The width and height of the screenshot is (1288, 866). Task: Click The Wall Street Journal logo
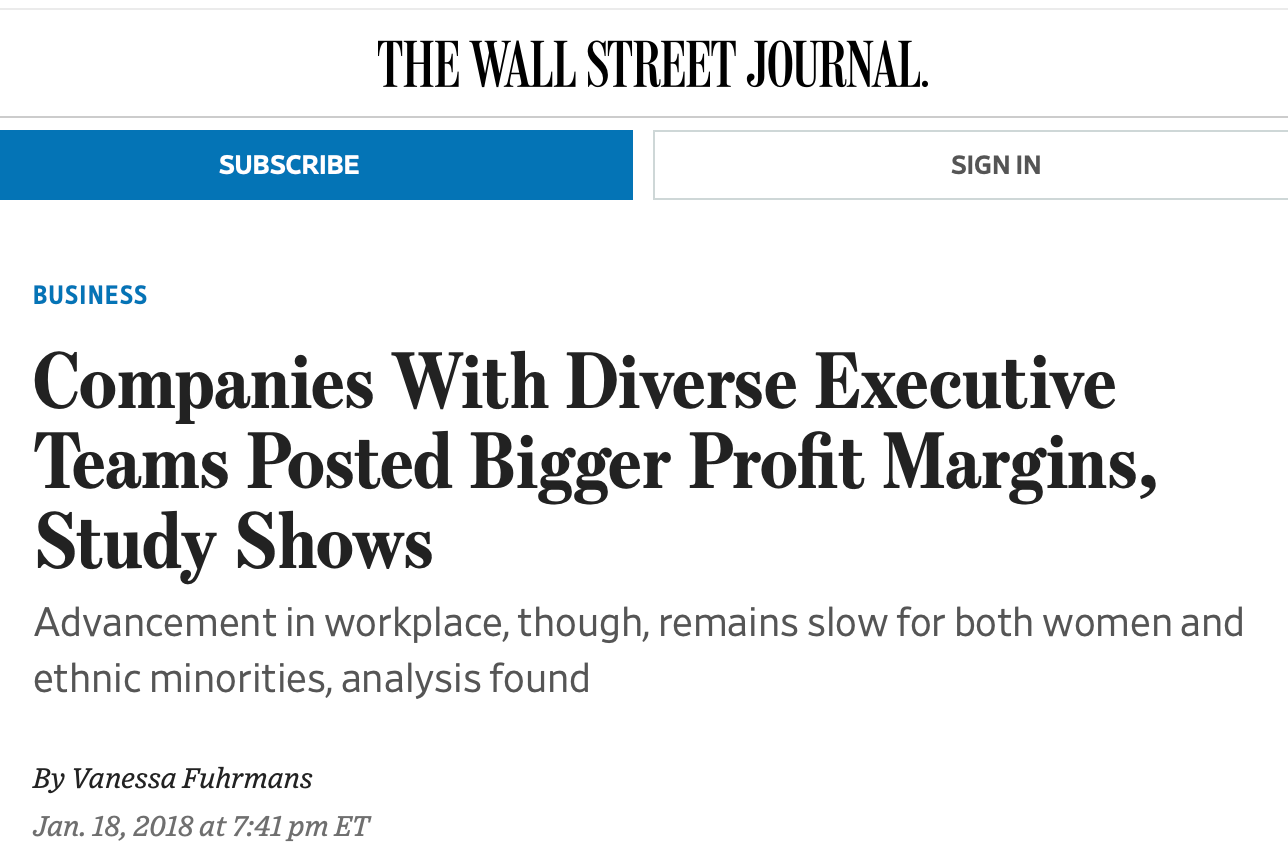click(653, 64)
